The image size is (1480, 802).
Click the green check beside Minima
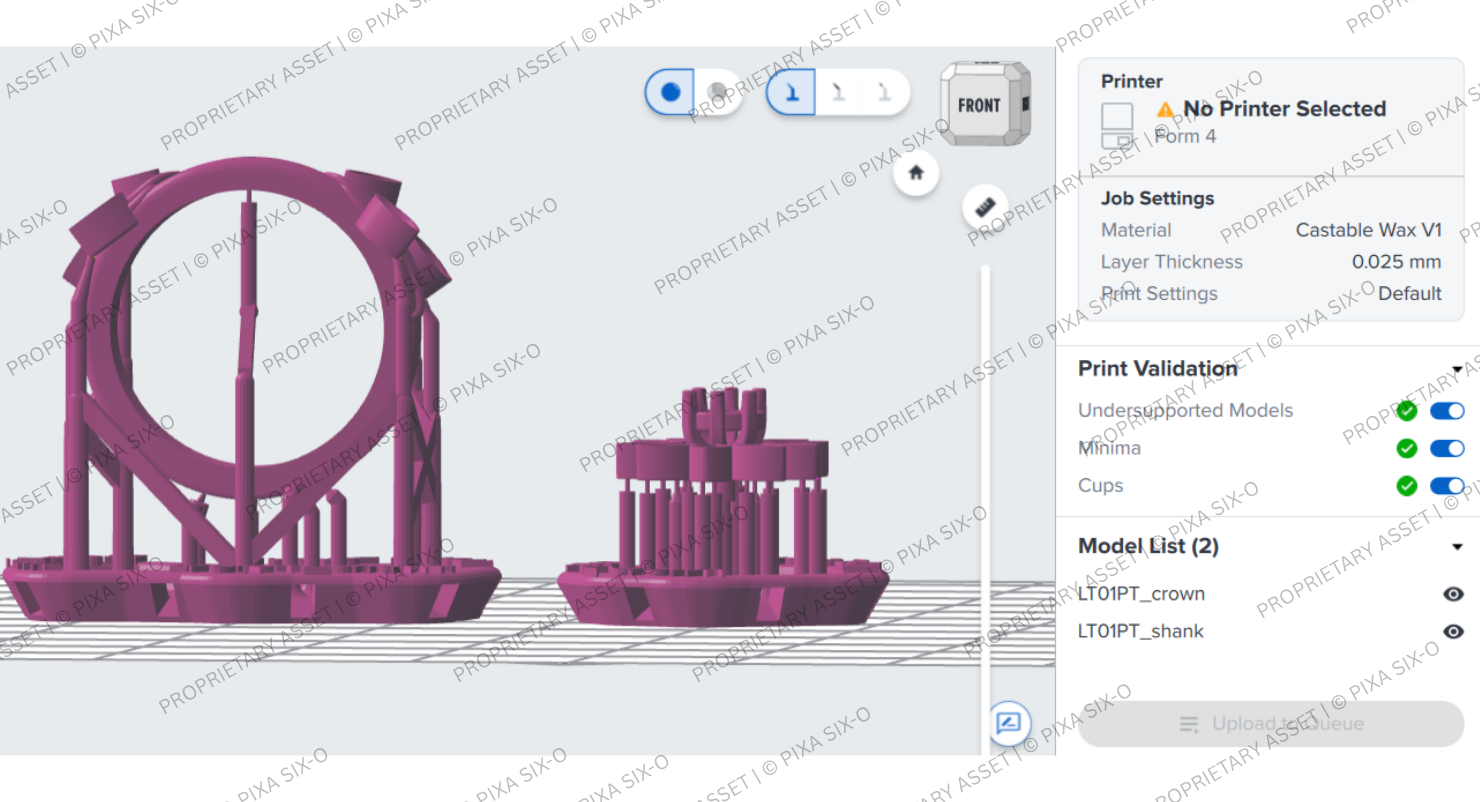[1407, 448]
